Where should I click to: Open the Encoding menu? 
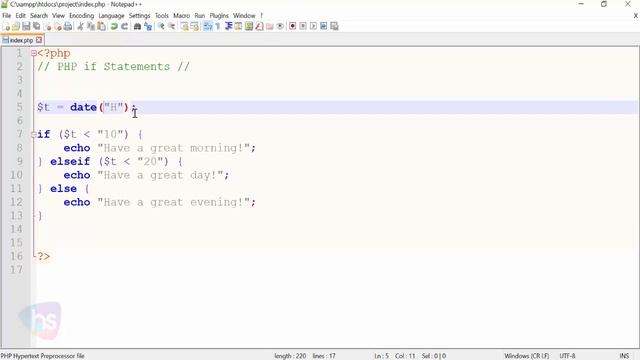pos(81,16)
